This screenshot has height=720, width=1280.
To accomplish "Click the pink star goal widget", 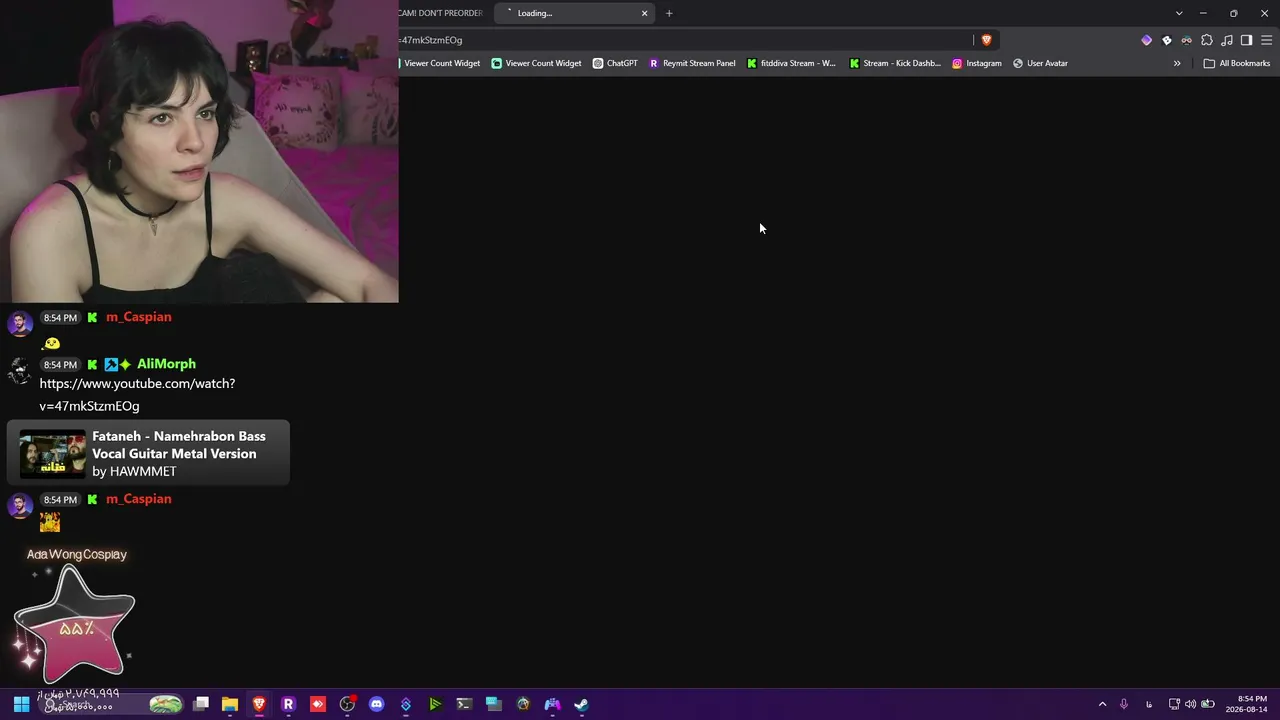I will coord(74,624).
